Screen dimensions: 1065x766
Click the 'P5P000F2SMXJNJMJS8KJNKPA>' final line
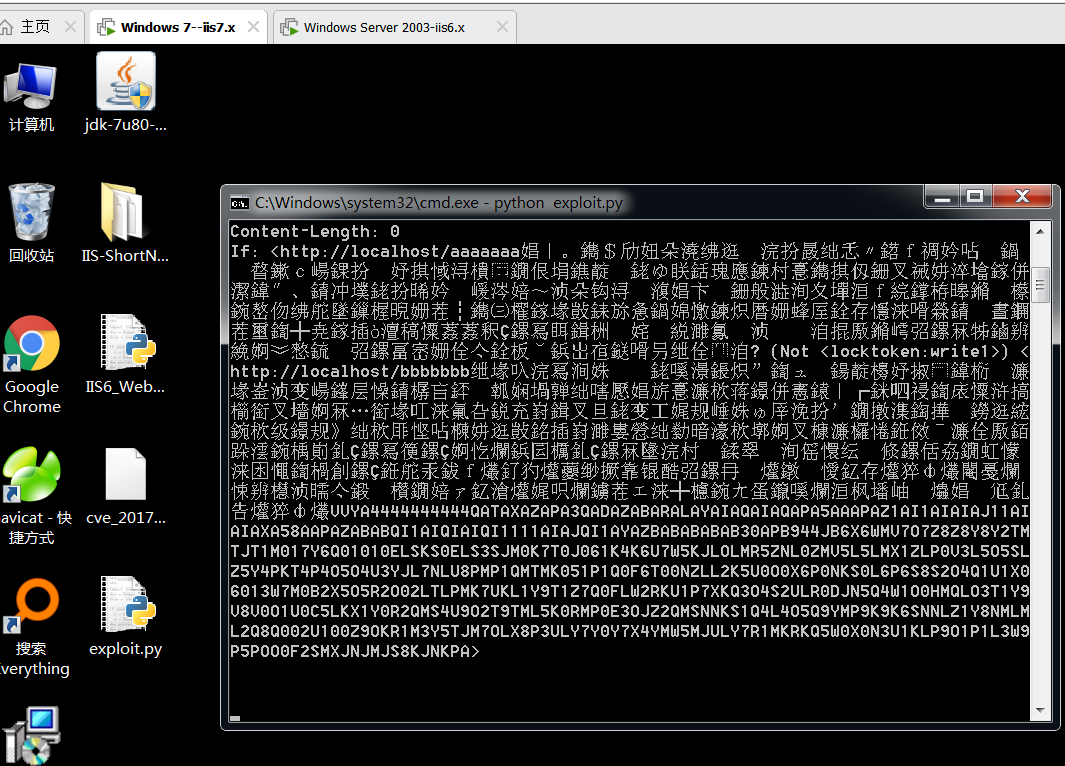click(x=355, y=651)
